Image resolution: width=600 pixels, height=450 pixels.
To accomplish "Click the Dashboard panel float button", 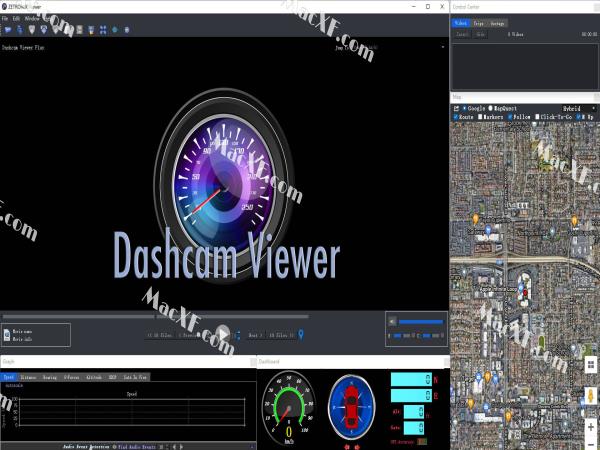I will [447, 362].
